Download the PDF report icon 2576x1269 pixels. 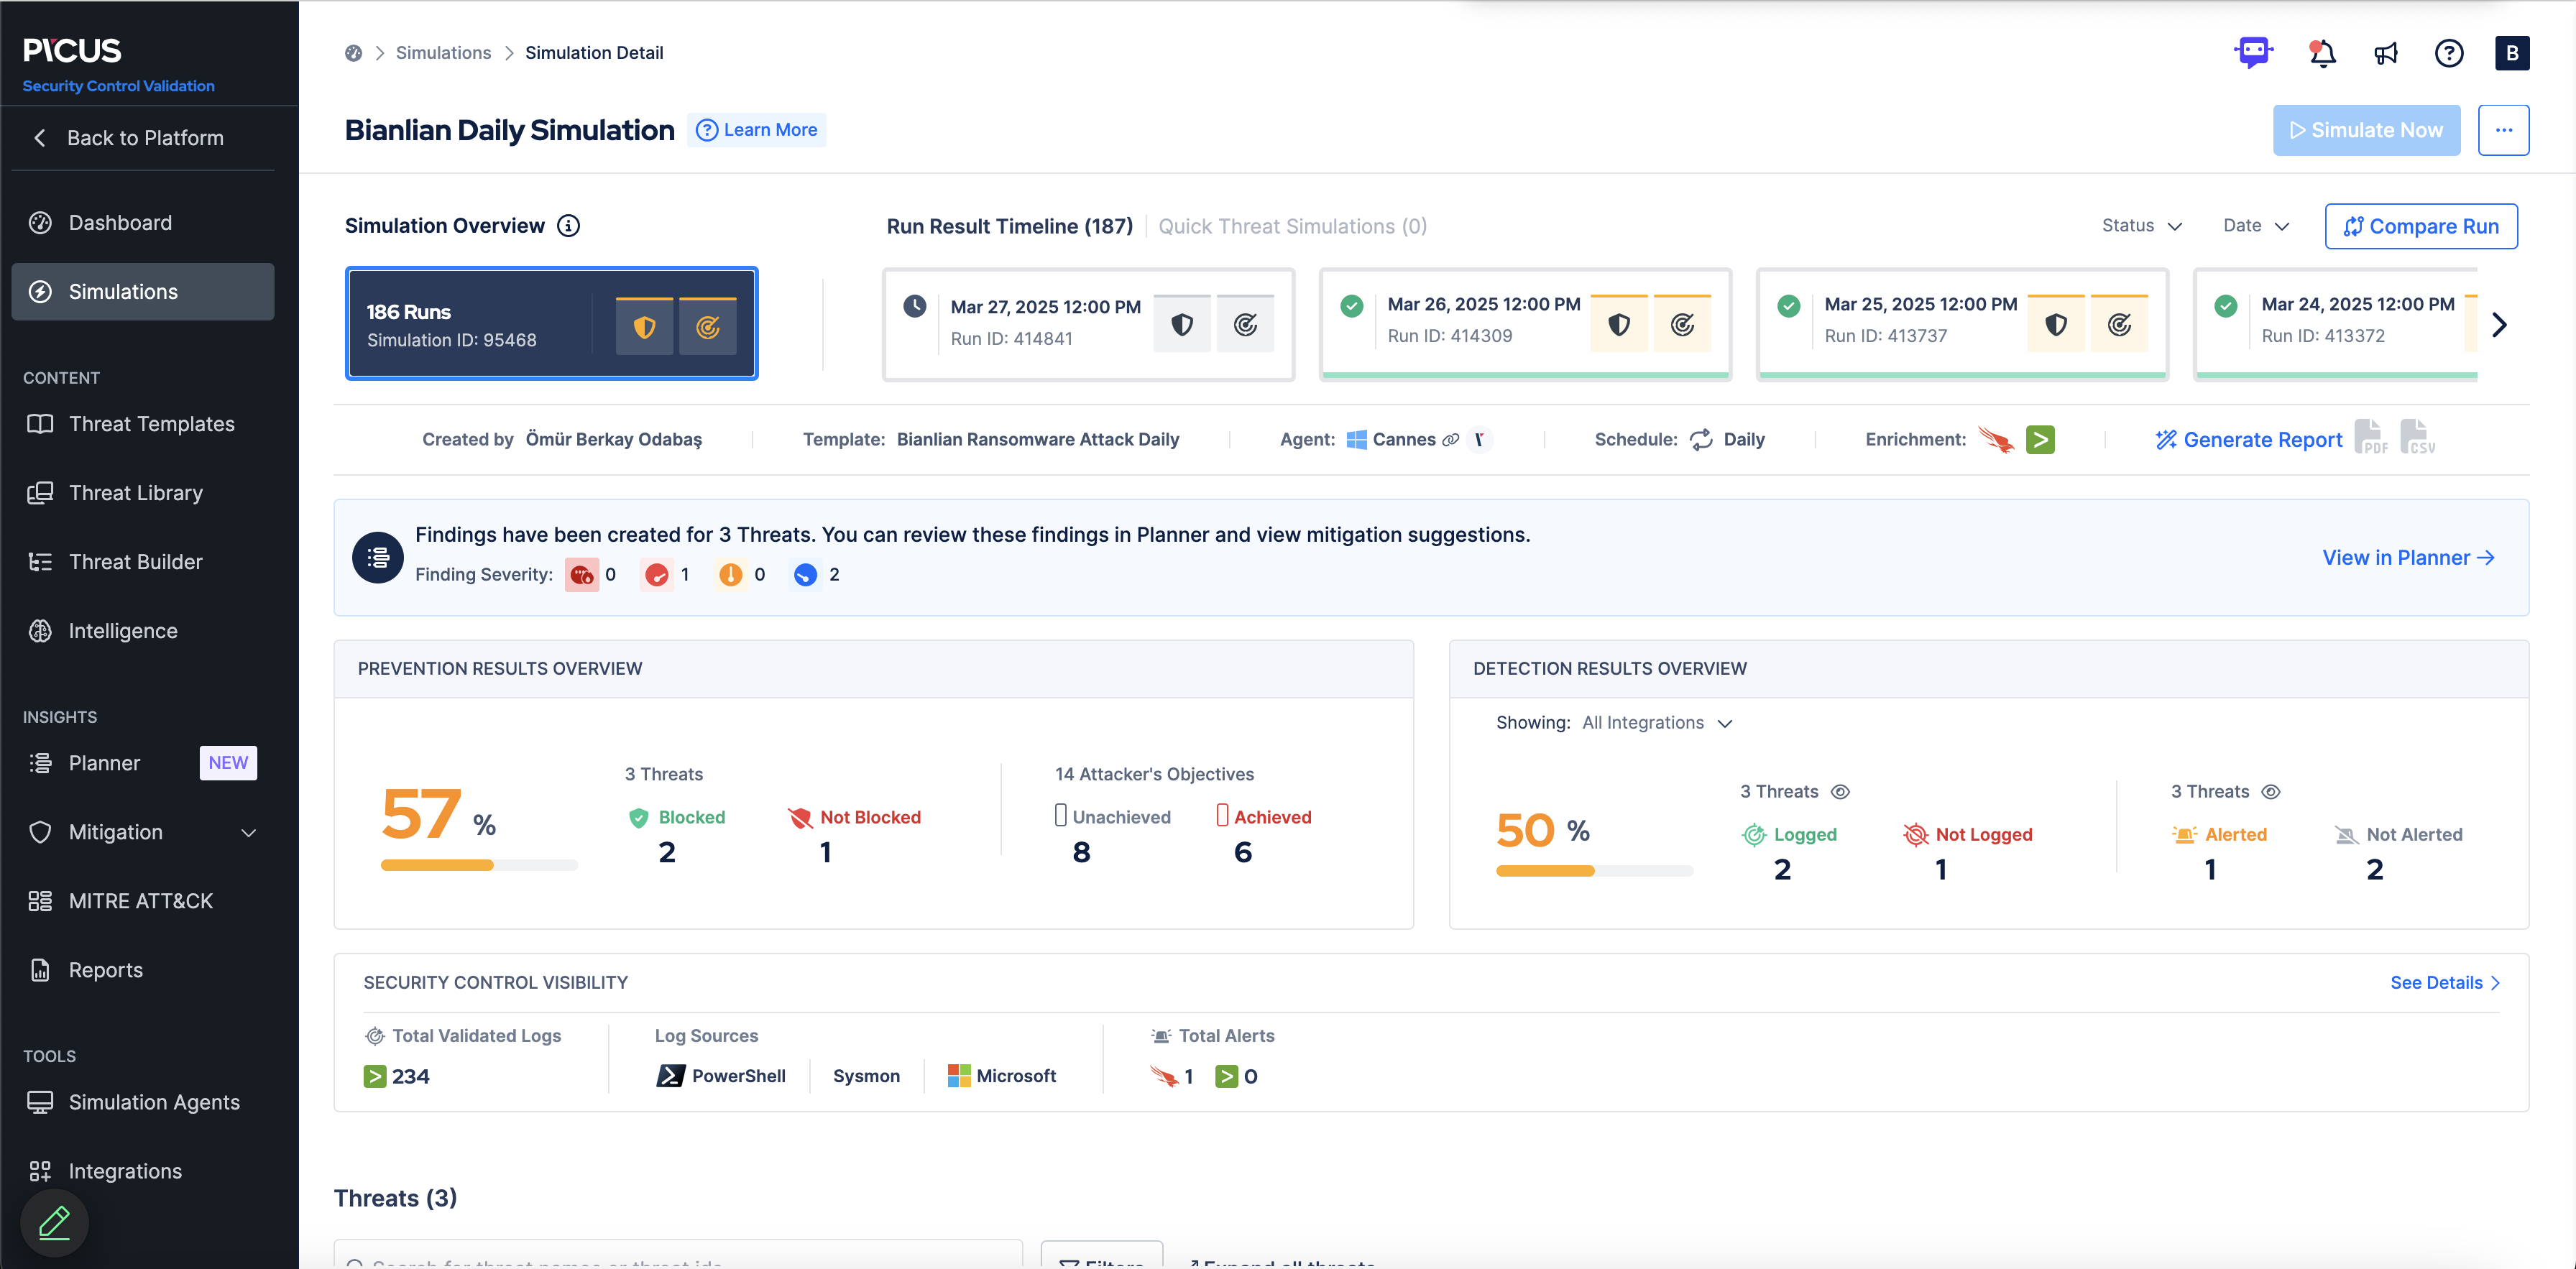click(2371, 438)
